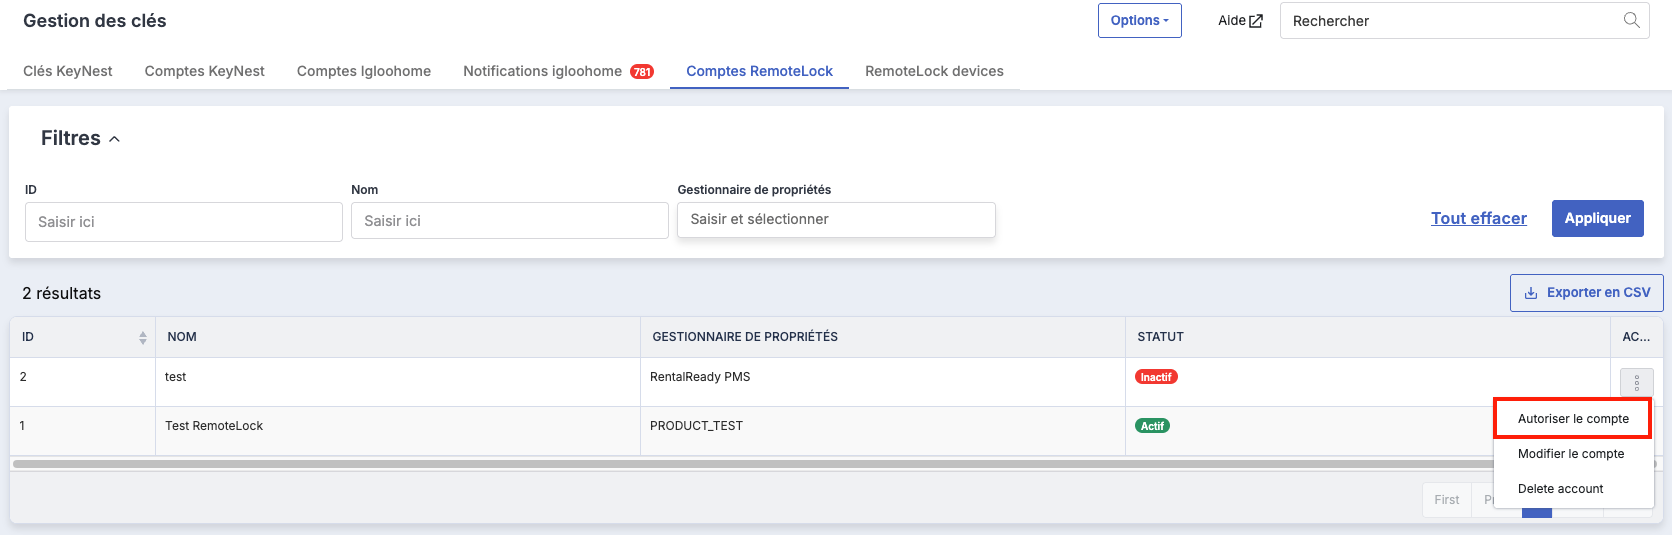
Task: Click the search magnifier icon
Action: [1631, 20]
